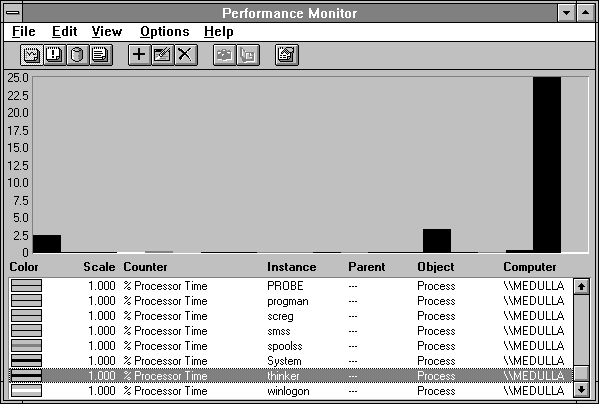The height and width of the screenshot is (404, 600).
Task: Open the Alert view toolbar icon
Action: click(x=55, y=55)
